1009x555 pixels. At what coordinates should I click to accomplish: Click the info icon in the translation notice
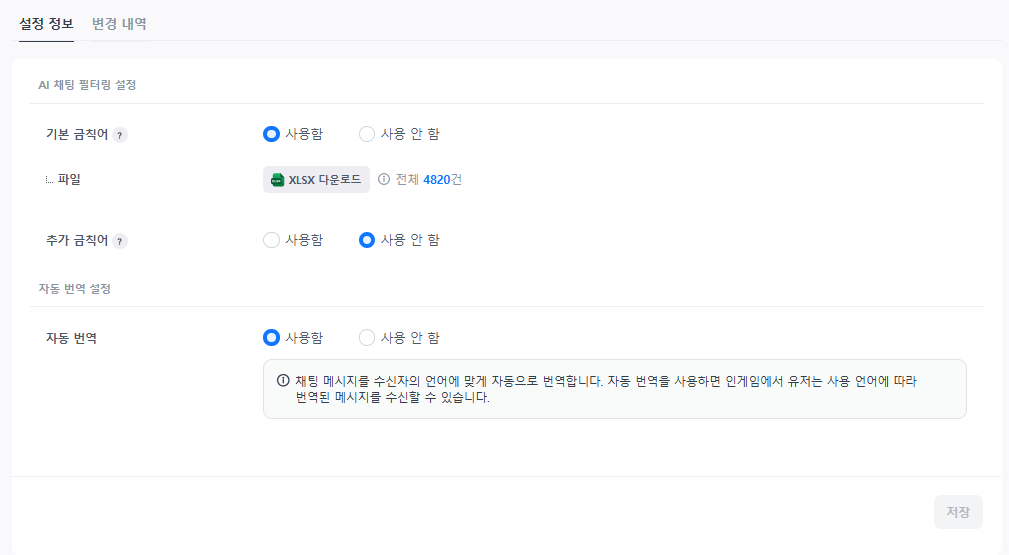(x=283, y=381)
